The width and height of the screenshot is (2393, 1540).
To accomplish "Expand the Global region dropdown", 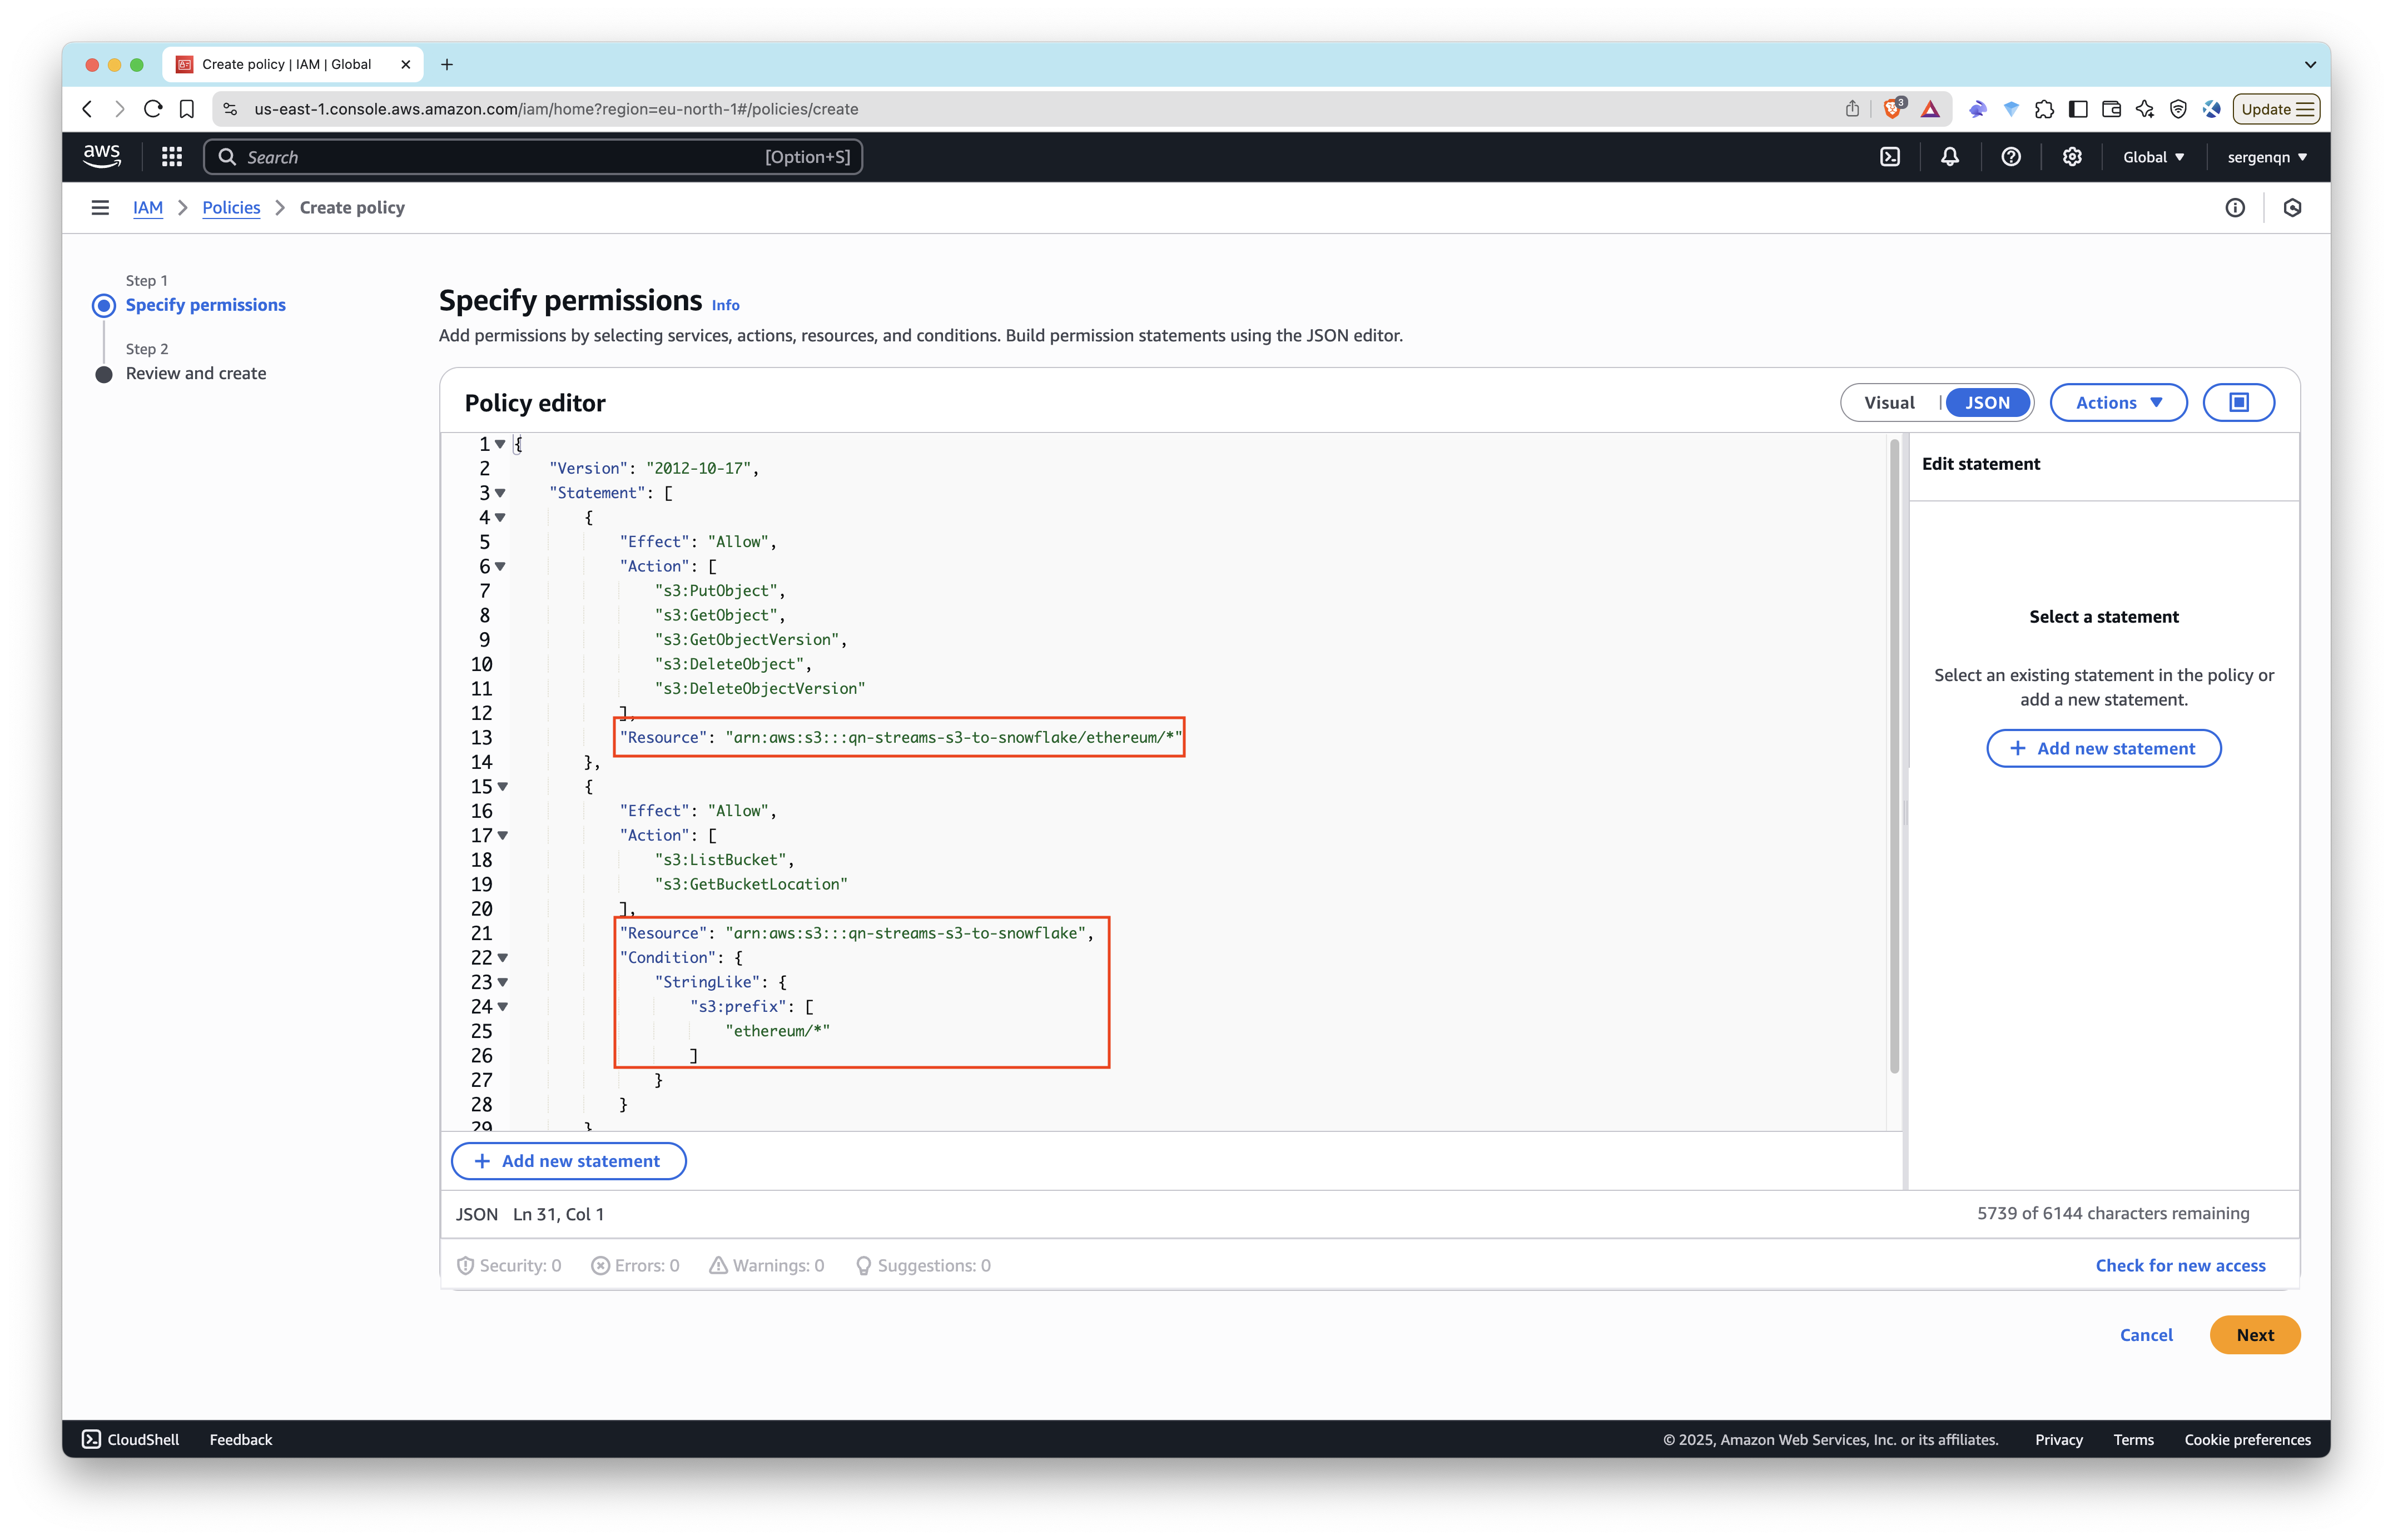I will click(x=2153, y=157).
